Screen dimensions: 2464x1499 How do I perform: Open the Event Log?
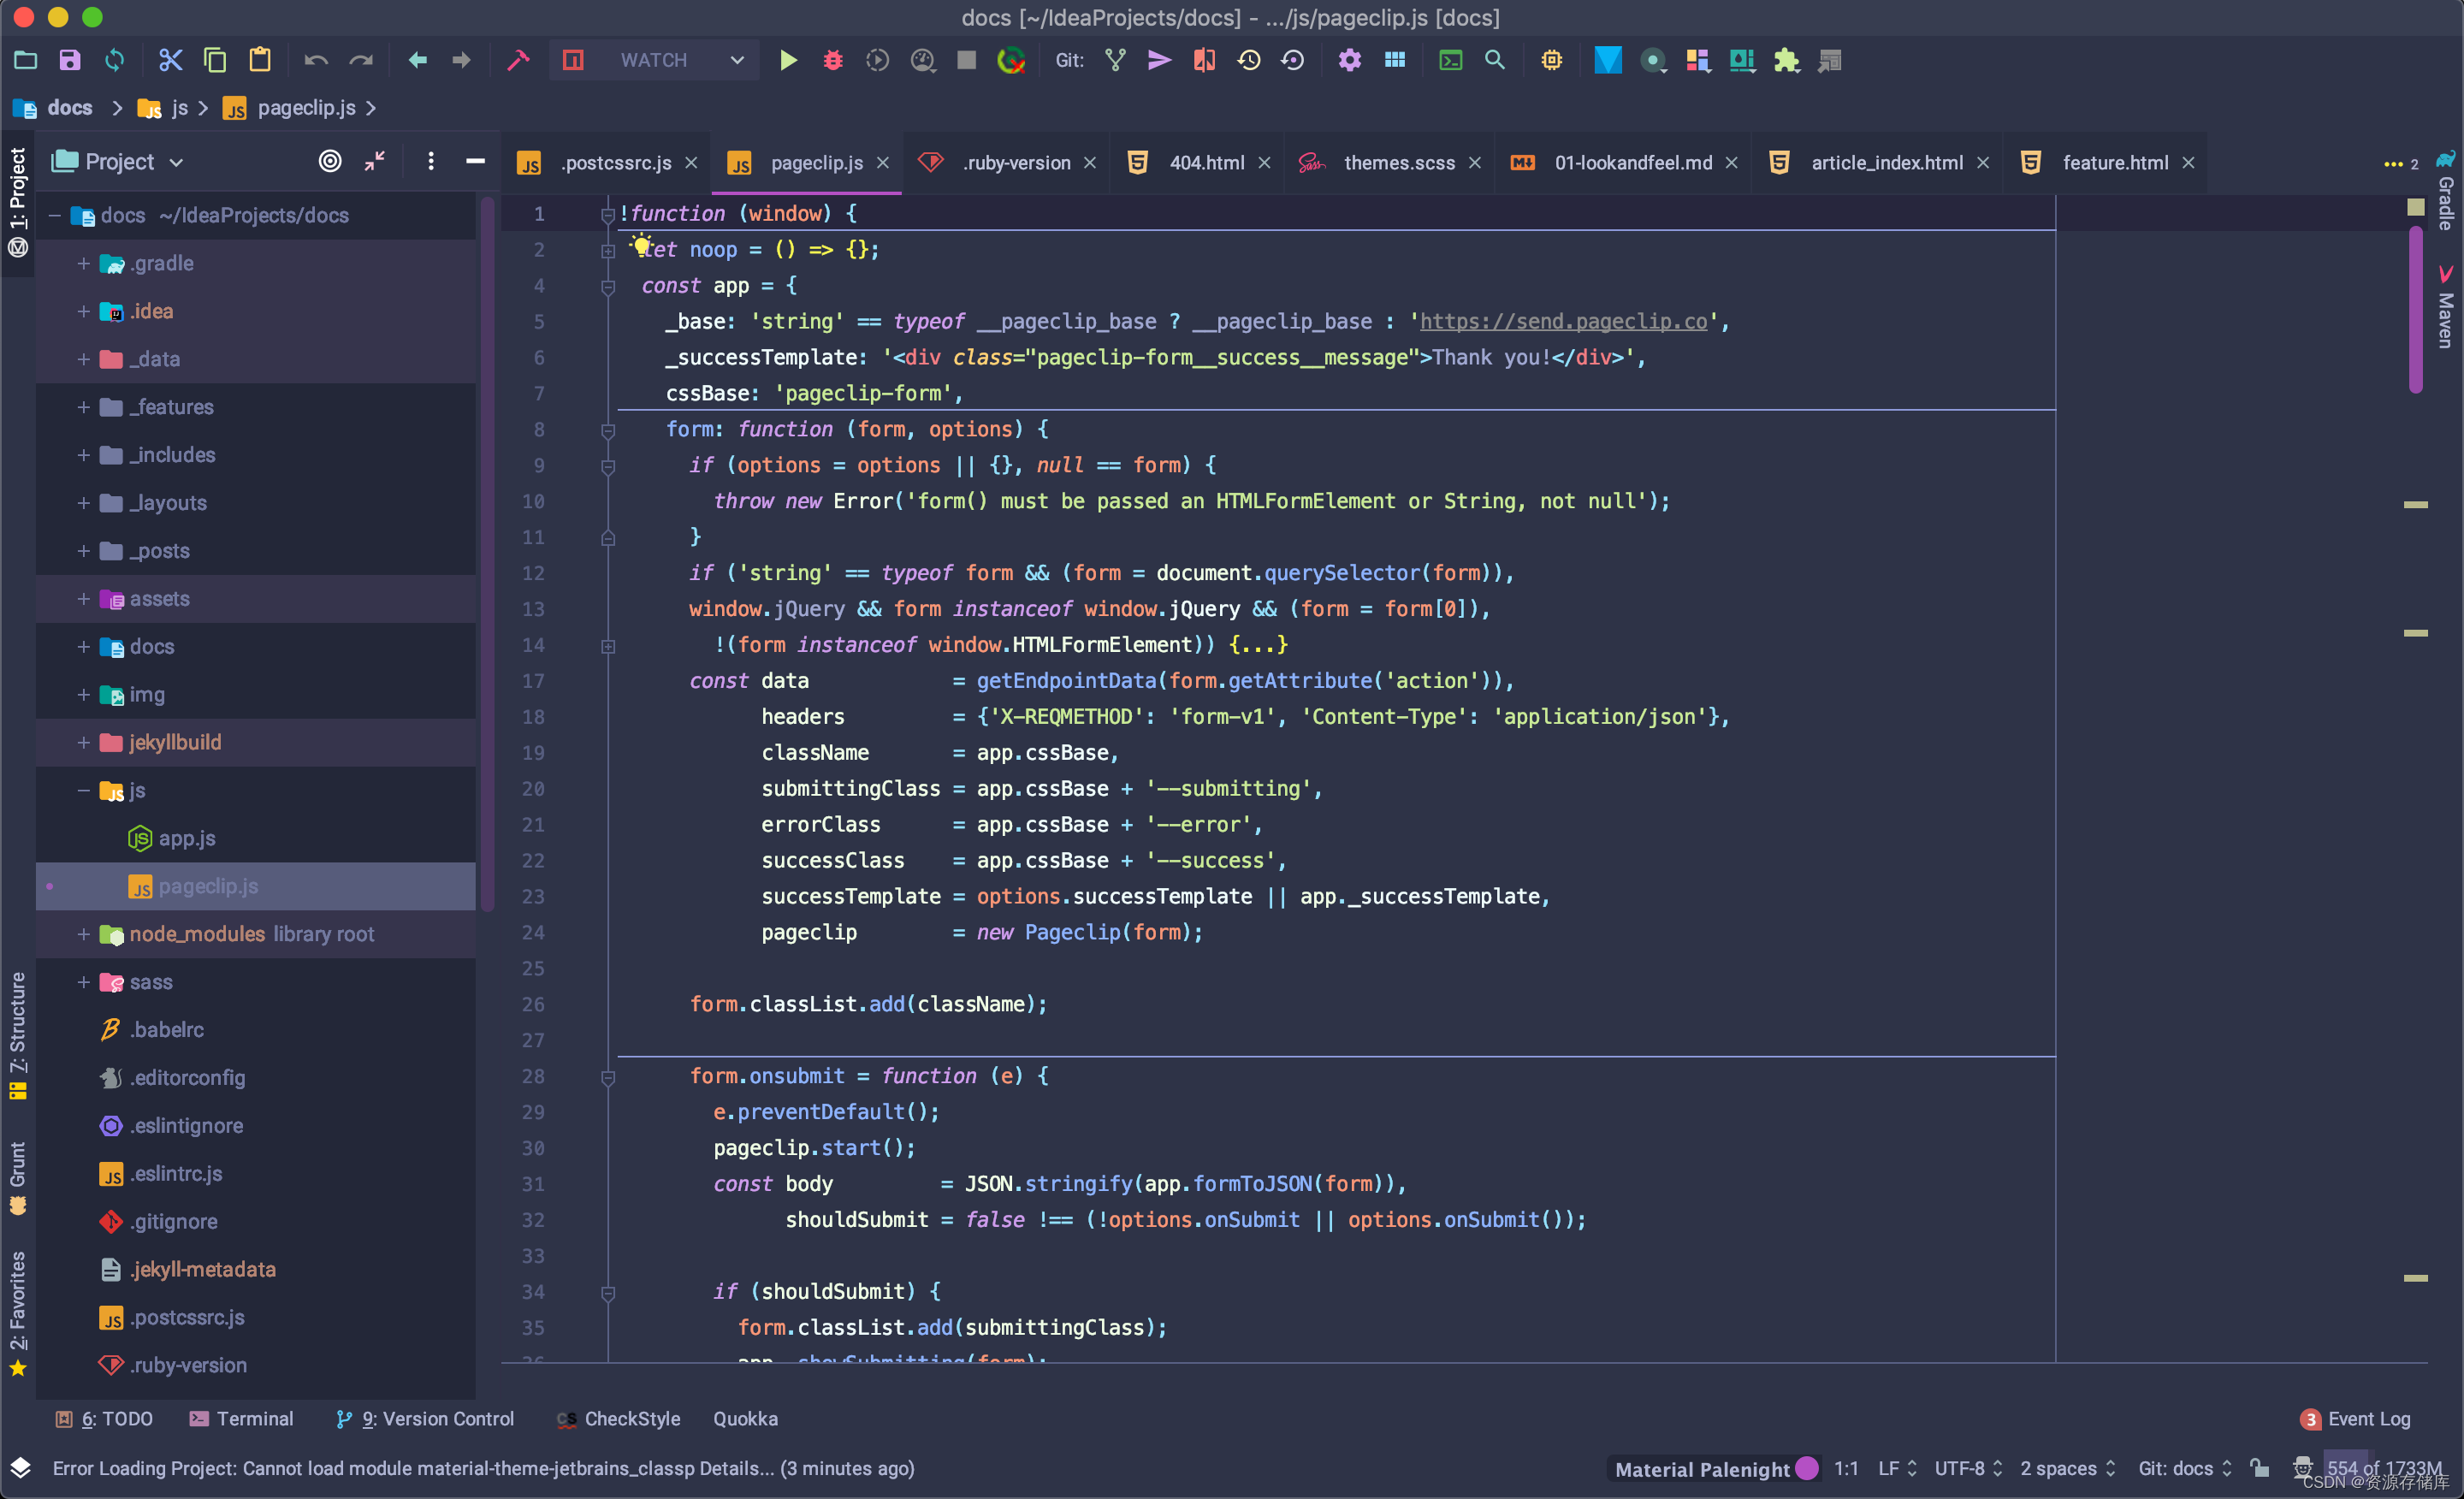[x=2368, y=1418]
